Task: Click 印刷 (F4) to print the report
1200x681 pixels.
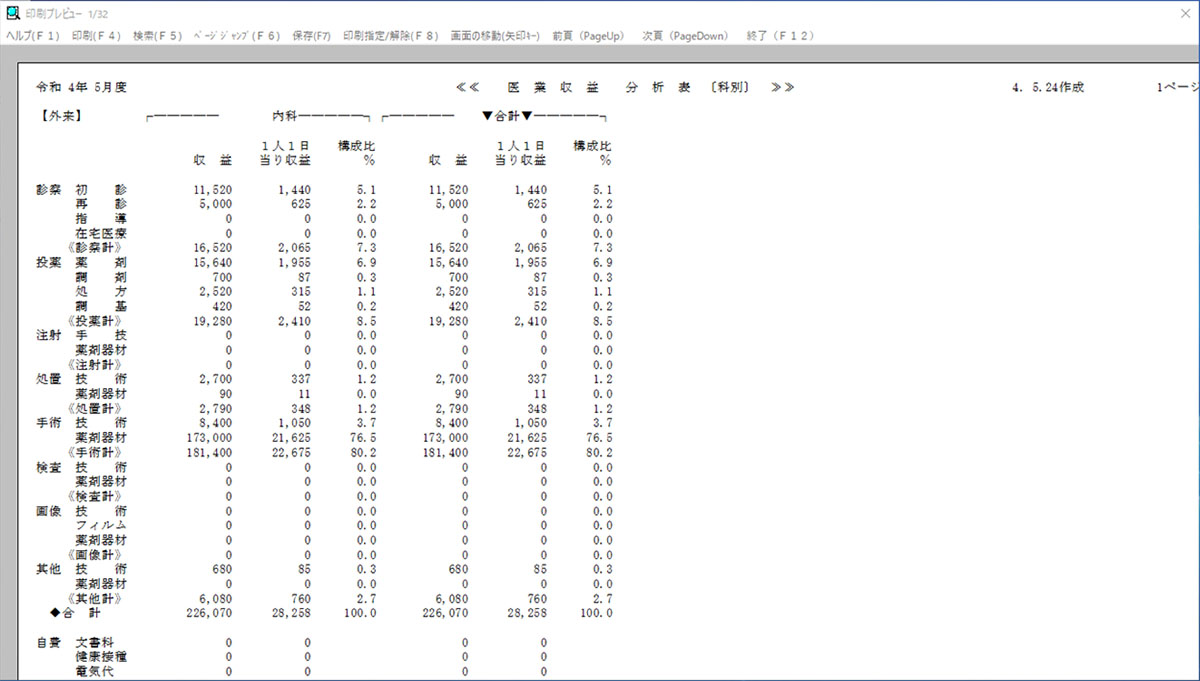Action: (x=96, y=36)
